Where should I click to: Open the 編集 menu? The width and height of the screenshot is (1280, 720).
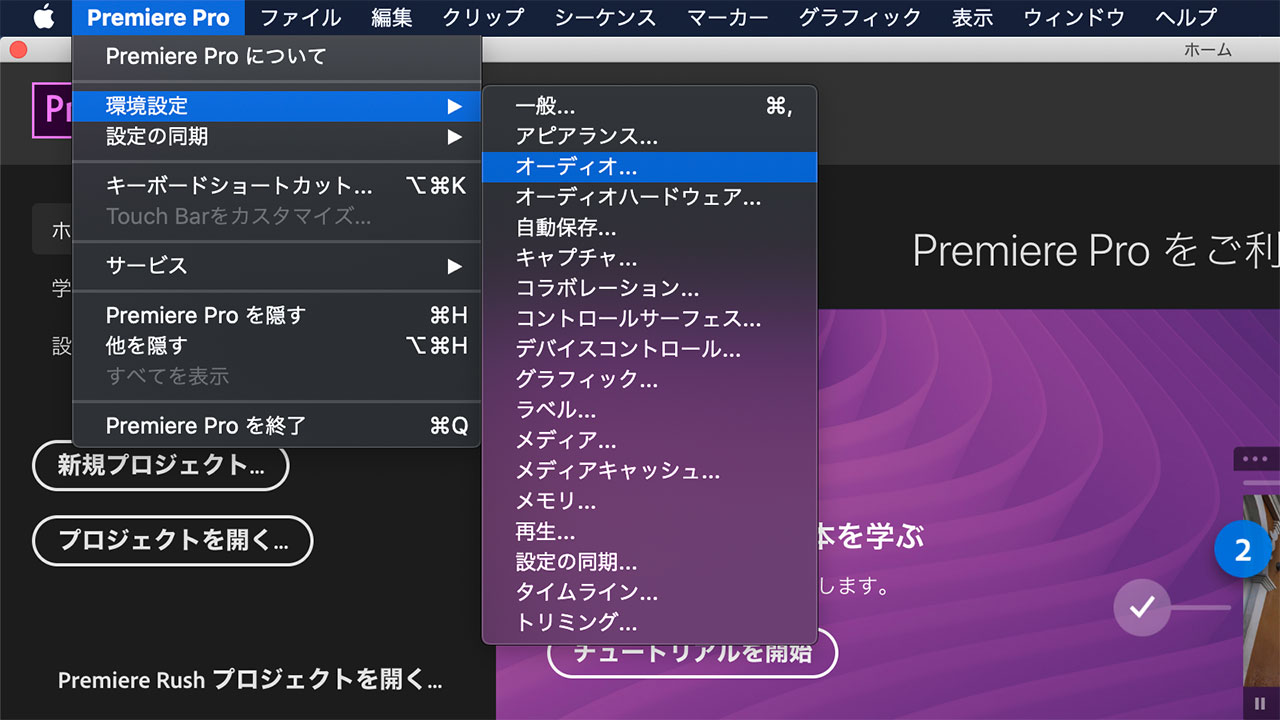(x=392, y=17)
